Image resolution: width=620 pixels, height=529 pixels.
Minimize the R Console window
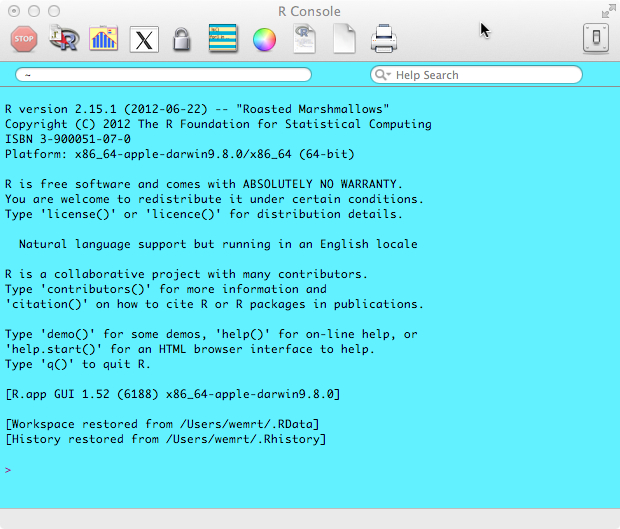pos(33,11)
